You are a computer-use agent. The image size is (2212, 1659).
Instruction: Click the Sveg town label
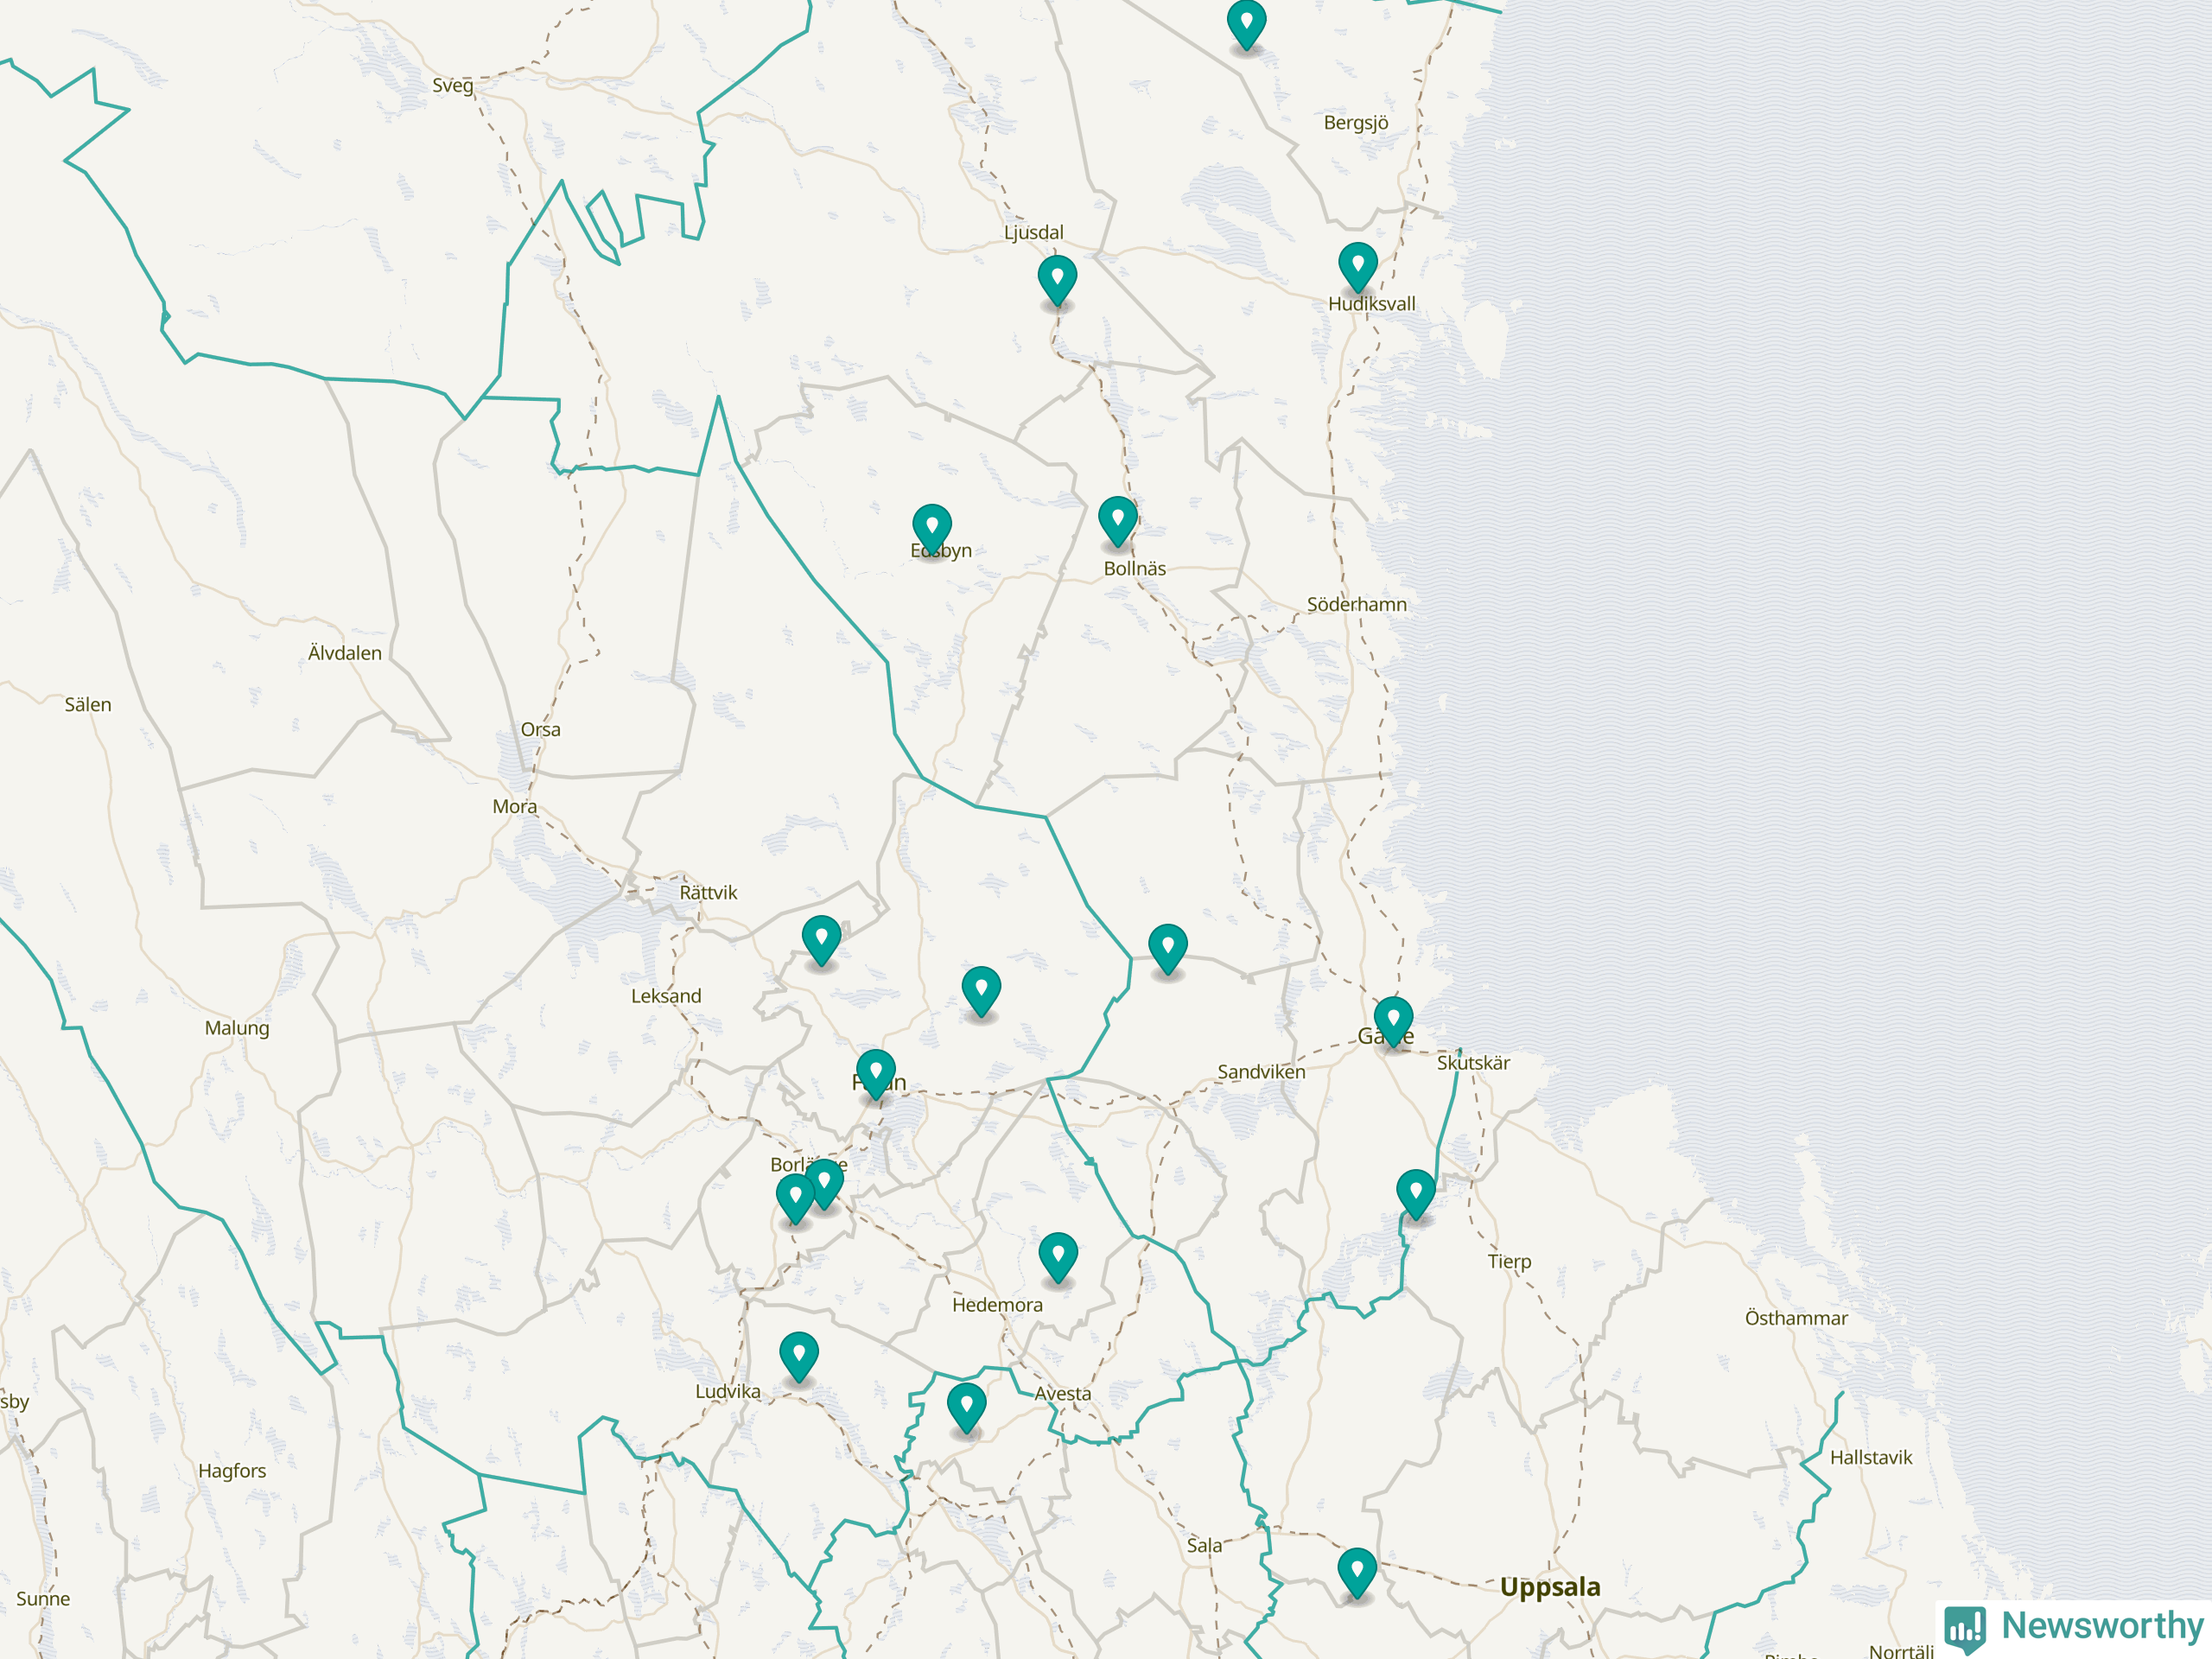tap(452, 85)
